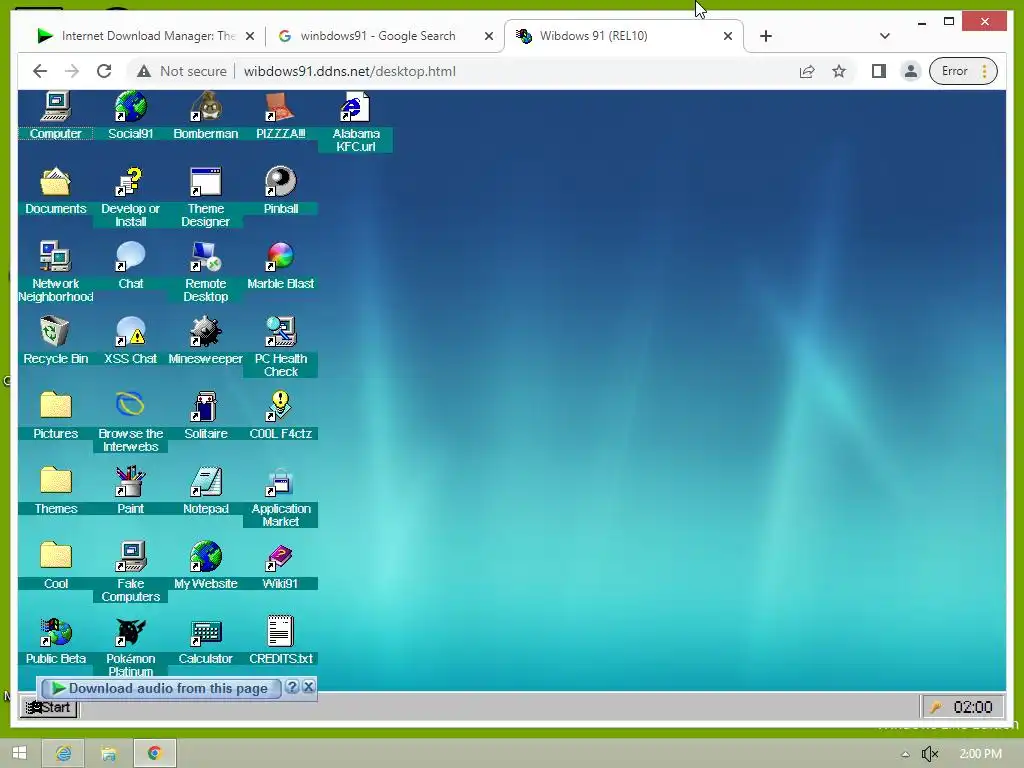Launch the Minesweeper game icon
The width and height of the screenshot is (1024, 768).
206,341
